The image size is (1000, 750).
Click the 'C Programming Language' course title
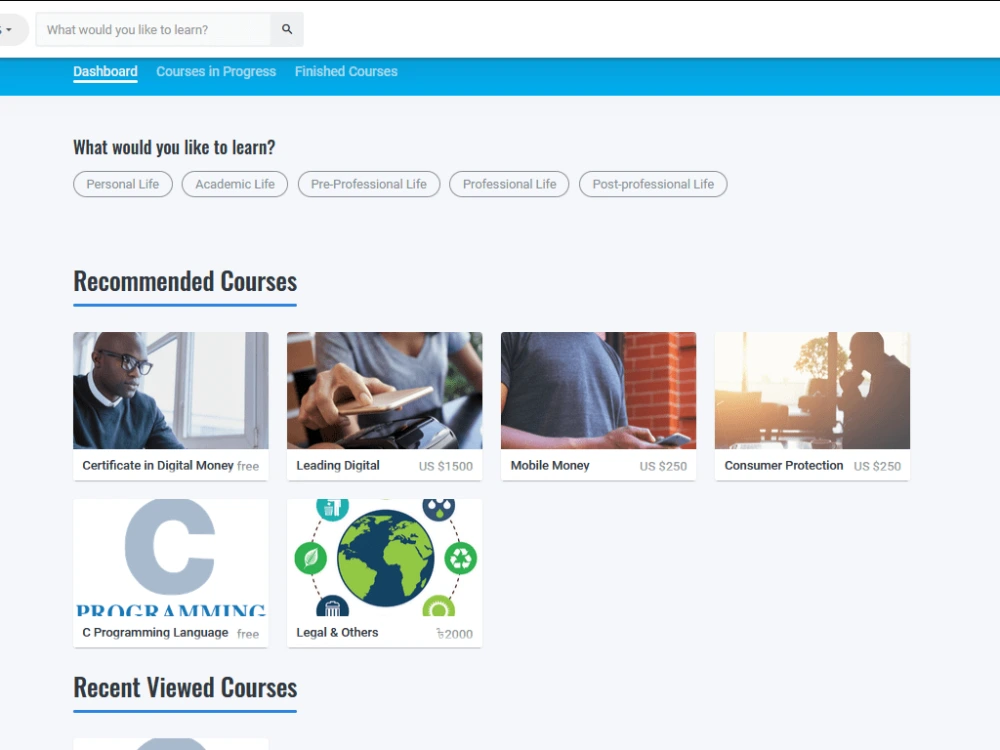click(x=156, y=633)
